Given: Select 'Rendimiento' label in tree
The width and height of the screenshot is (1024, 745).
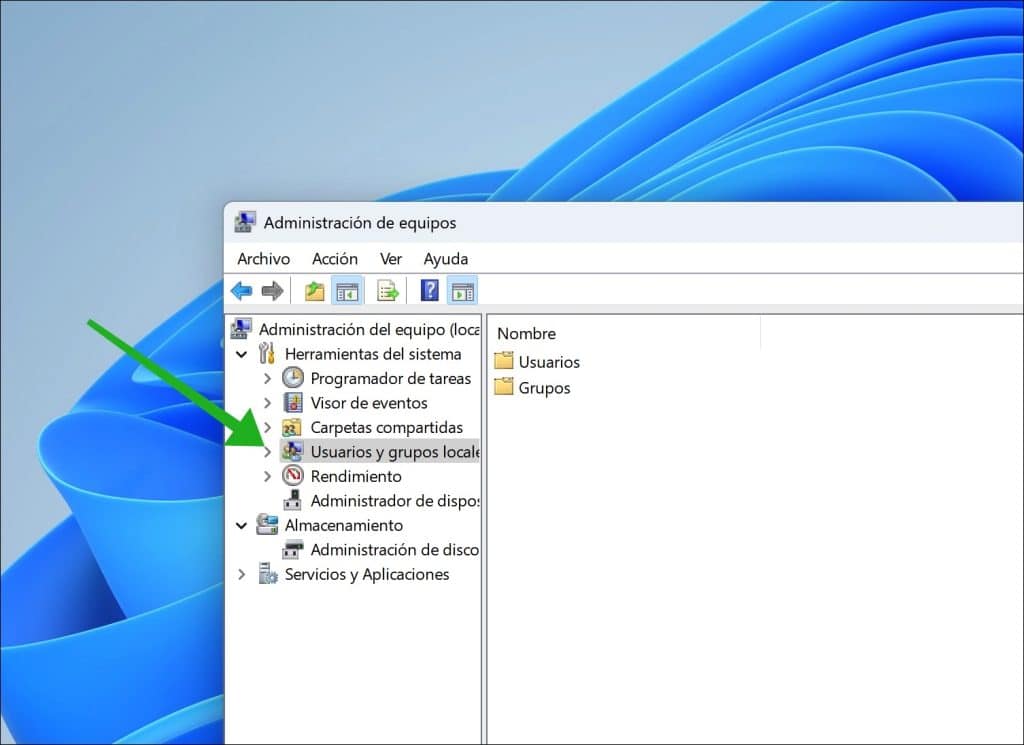Looking at the screenshot, I should tap(356, 476).
